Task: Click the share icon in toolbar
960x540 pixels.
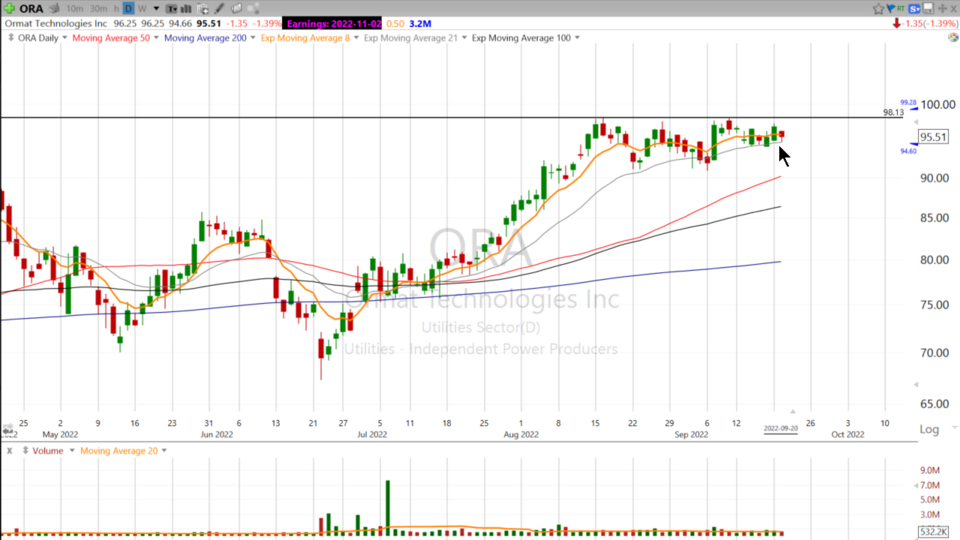Action: (x=253, y=9)
